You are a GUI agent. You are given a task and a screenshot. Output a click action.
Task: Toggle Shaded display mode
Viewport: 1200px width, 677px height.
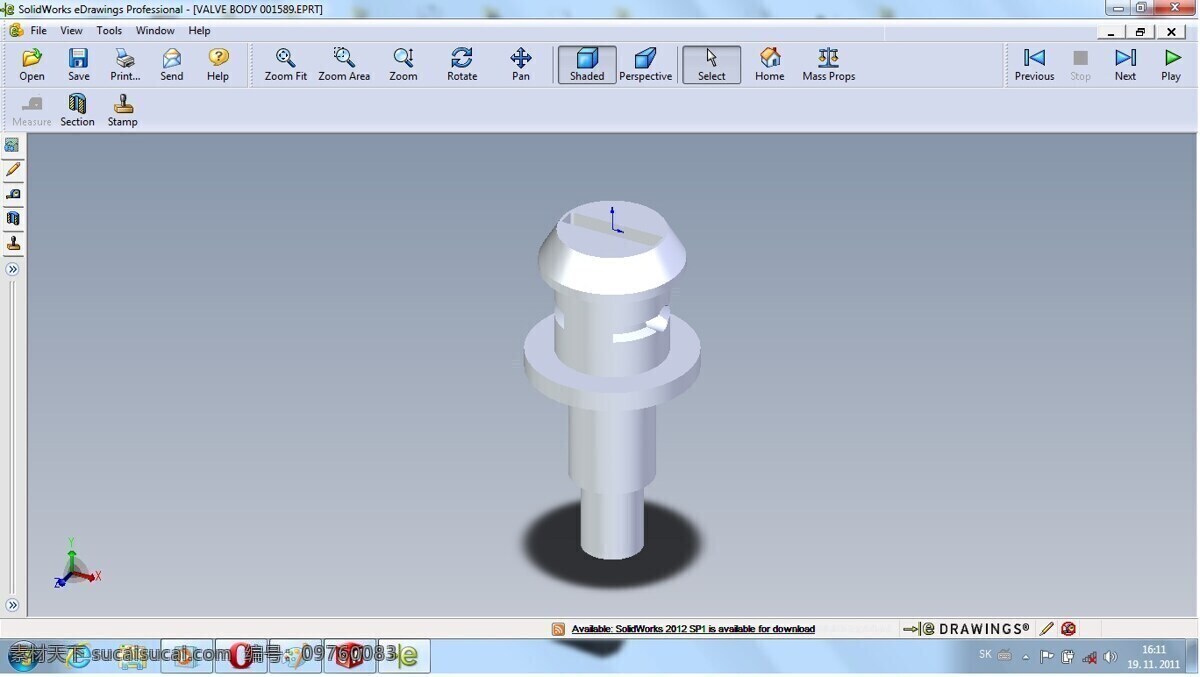587,64
